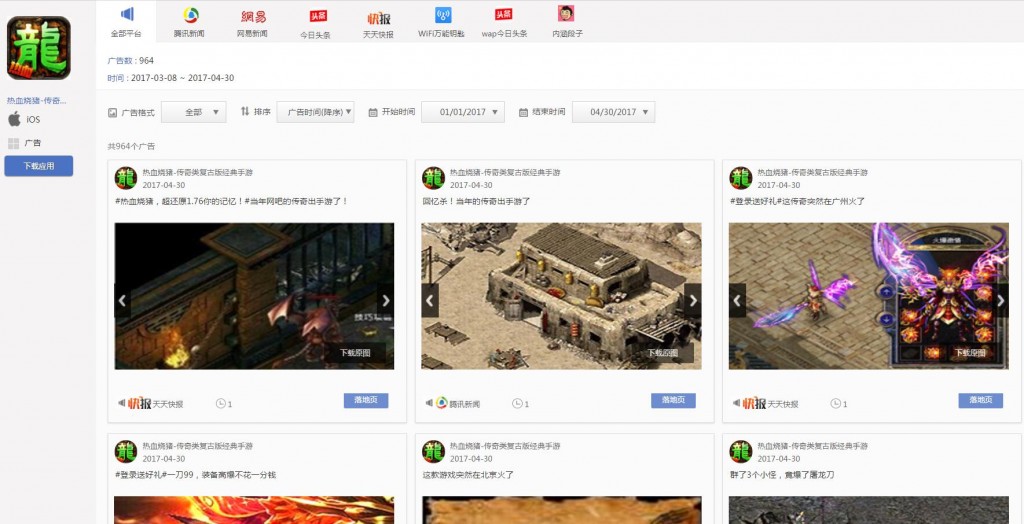
Task: Open 落地页 for the 广州火了 ad
Action: [x=981, y=401]
